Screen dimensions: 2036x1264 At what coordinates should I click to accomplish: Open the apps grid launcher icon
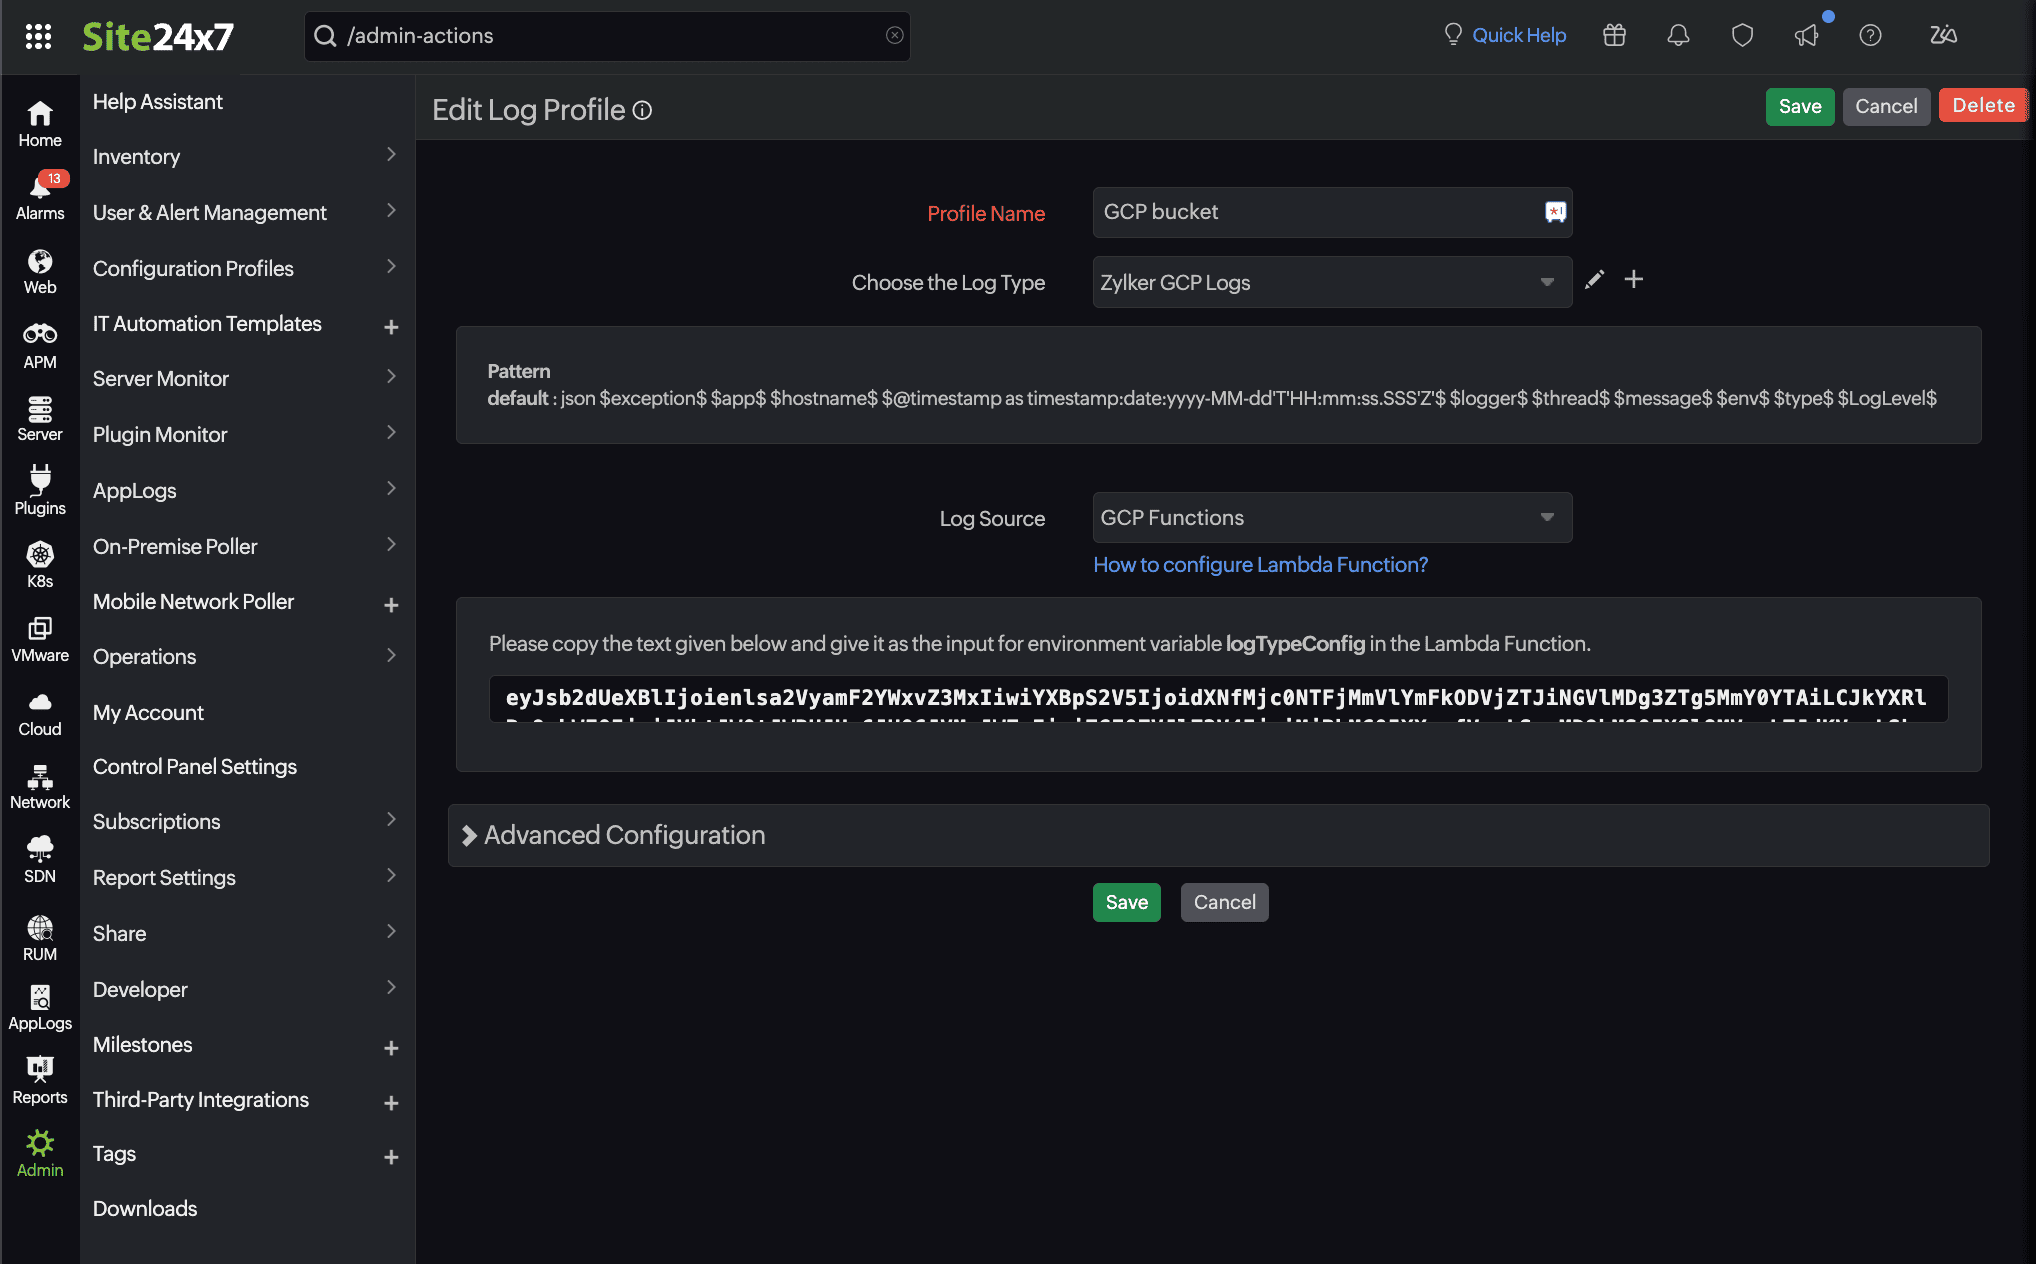pyautogui.click(x=38, y=36)
